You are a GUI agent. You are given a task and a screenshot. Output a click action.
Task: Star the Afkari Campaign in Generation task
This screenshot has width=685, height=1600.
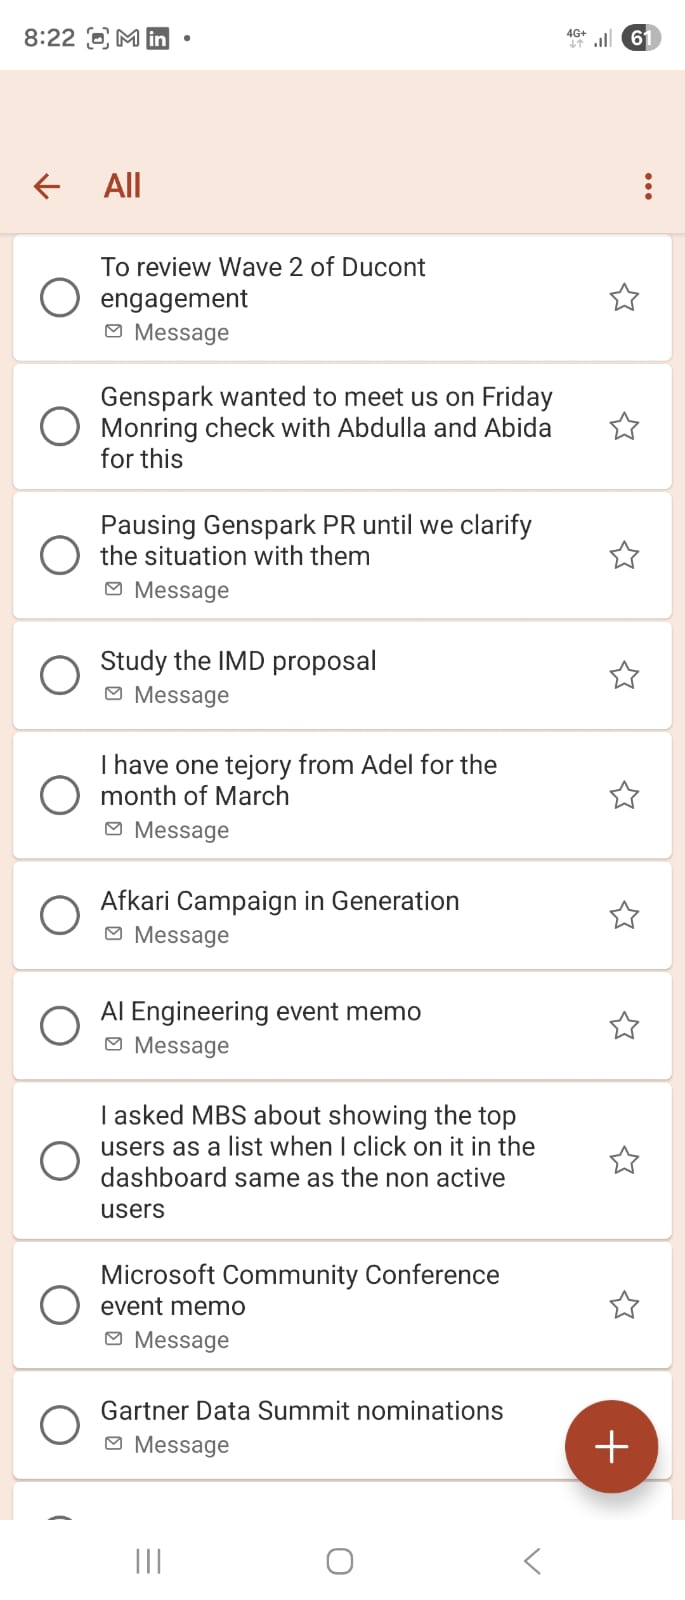coord(624,915)
